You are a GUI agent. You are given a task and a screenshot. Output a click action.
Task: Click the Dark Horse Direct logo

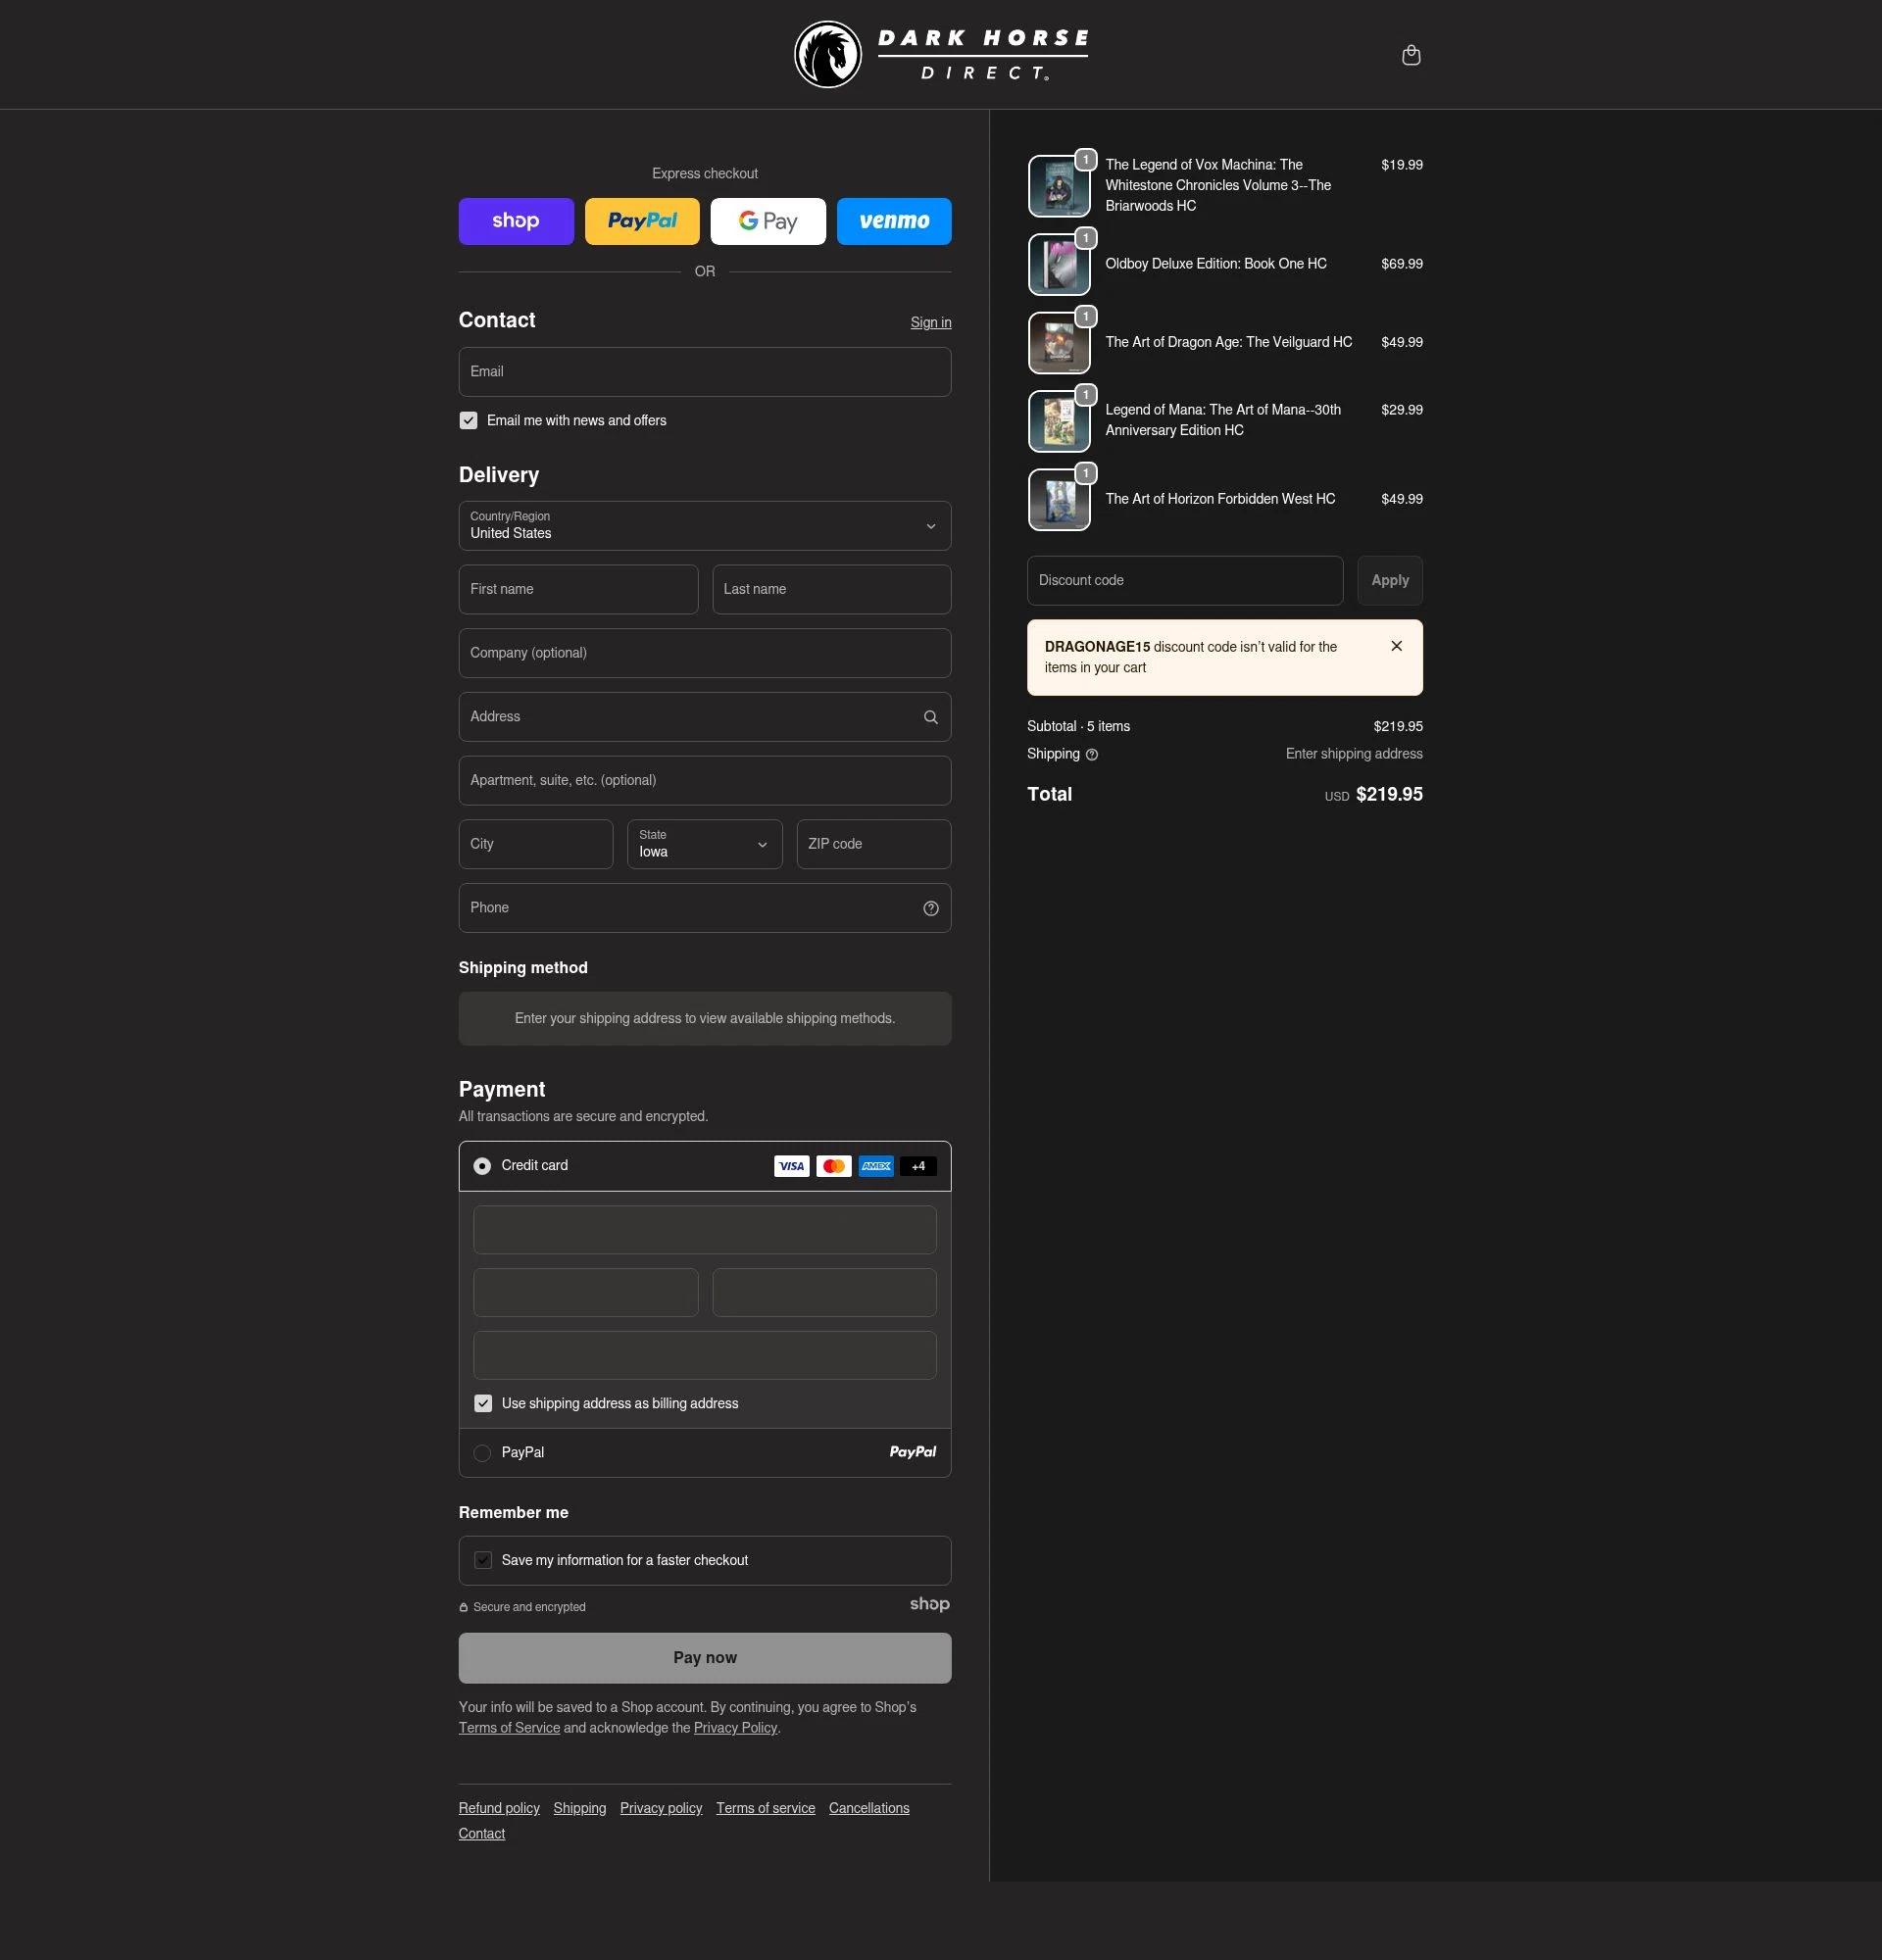click(x=940, y=53)
